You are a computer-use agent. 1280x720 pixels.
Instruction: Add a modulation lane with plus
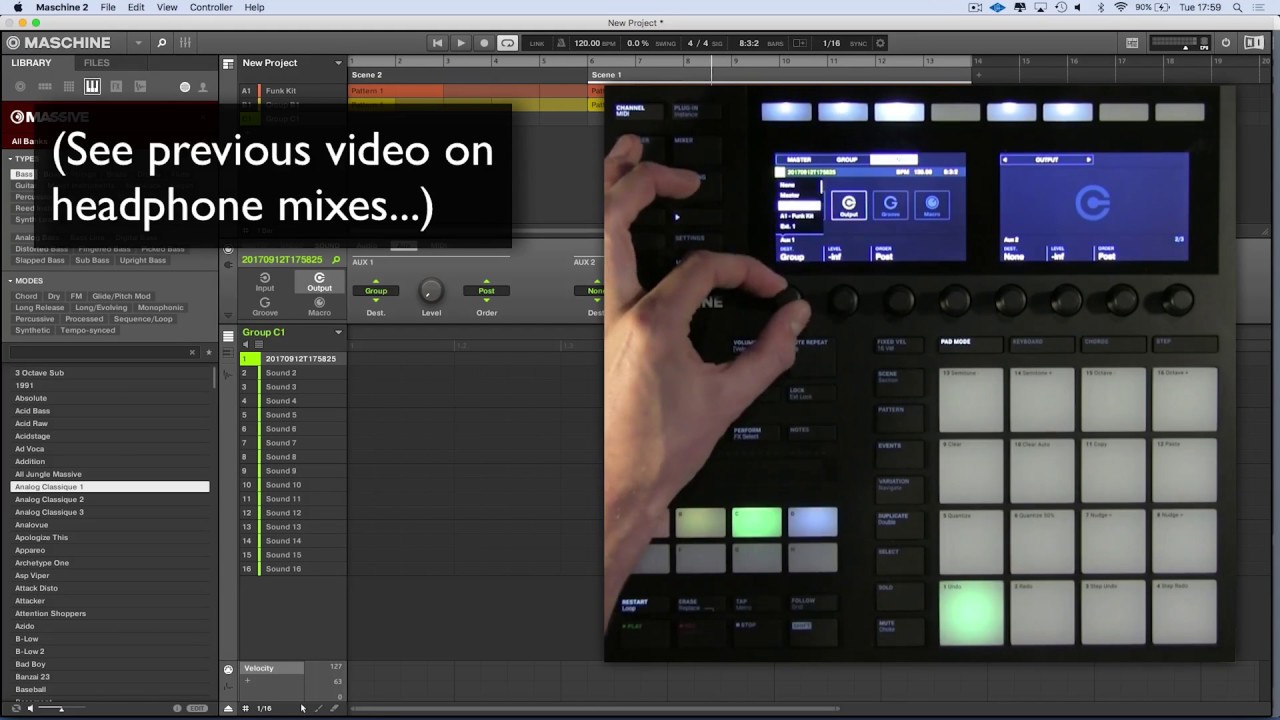(247, 681)
